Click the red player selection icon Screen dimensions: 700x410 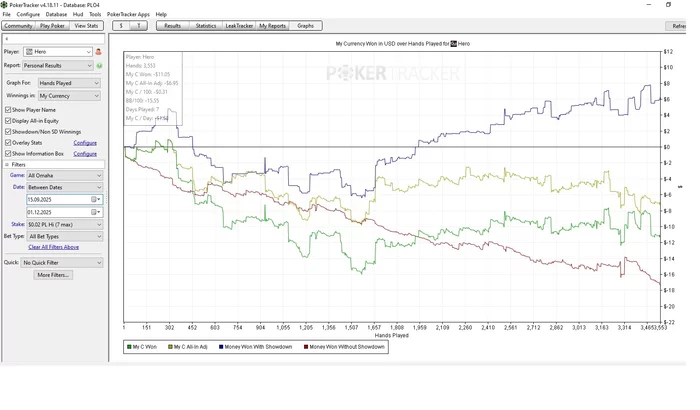tap(98, 52)
